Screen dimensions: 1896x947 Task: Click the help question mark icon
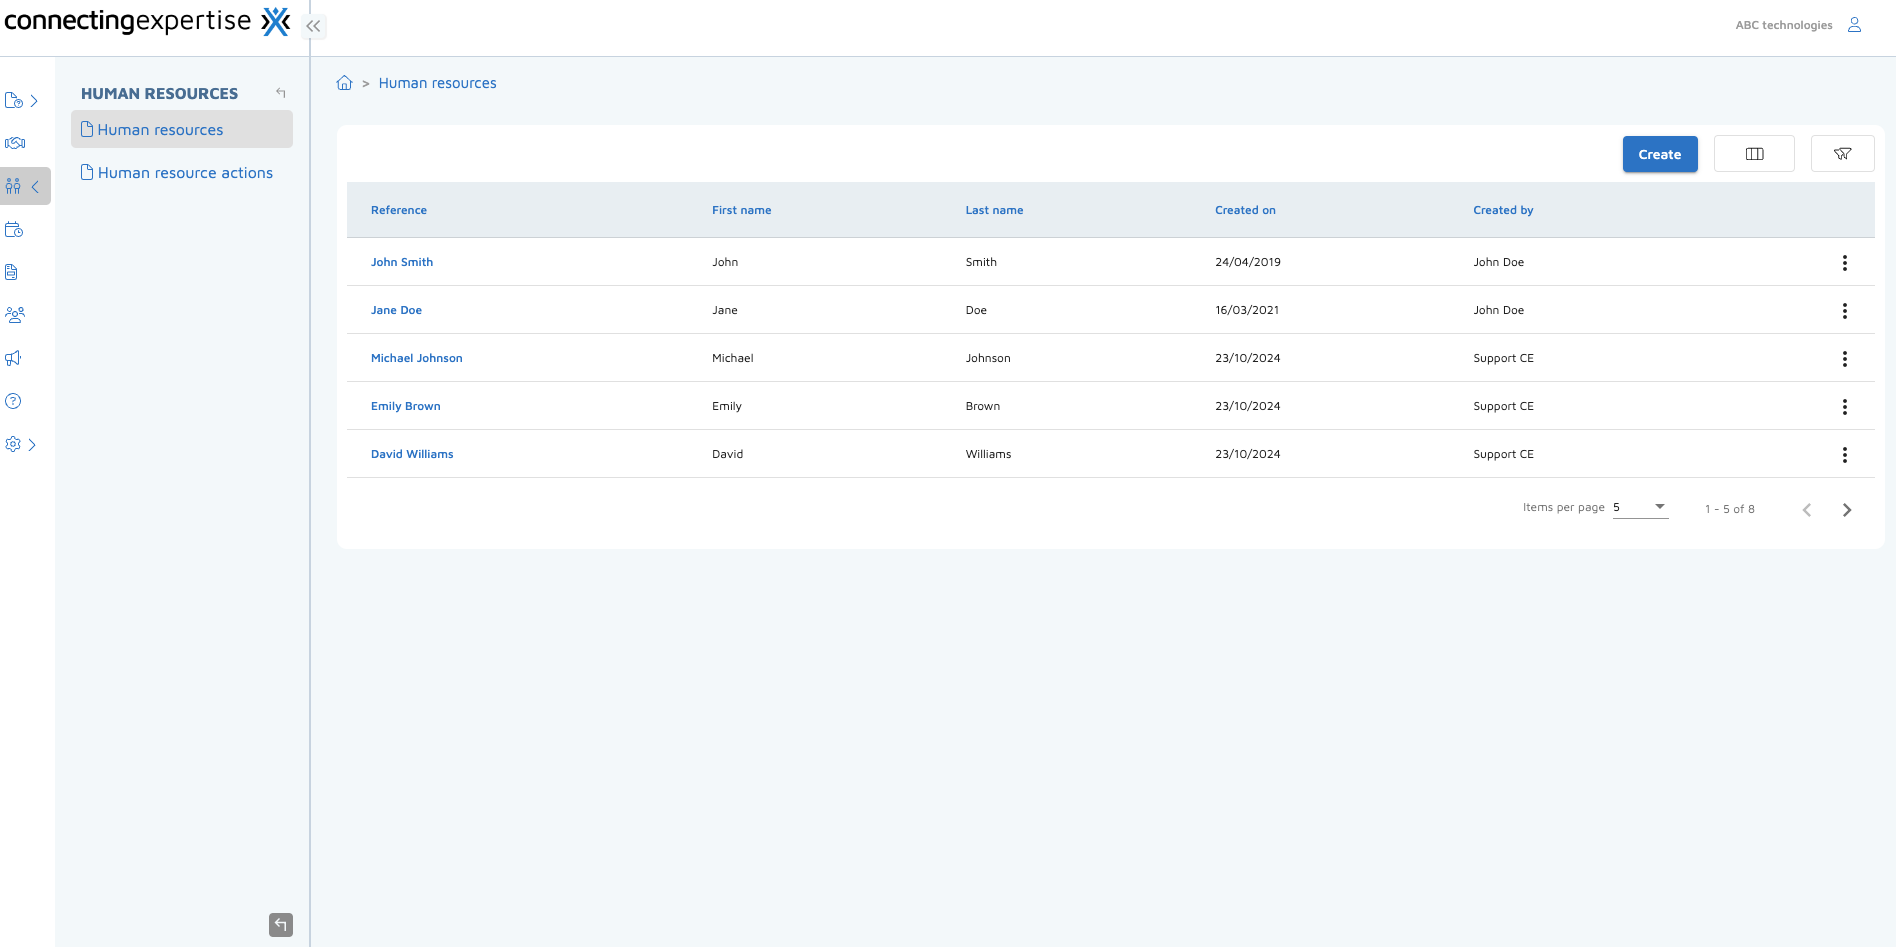point(13,401)
